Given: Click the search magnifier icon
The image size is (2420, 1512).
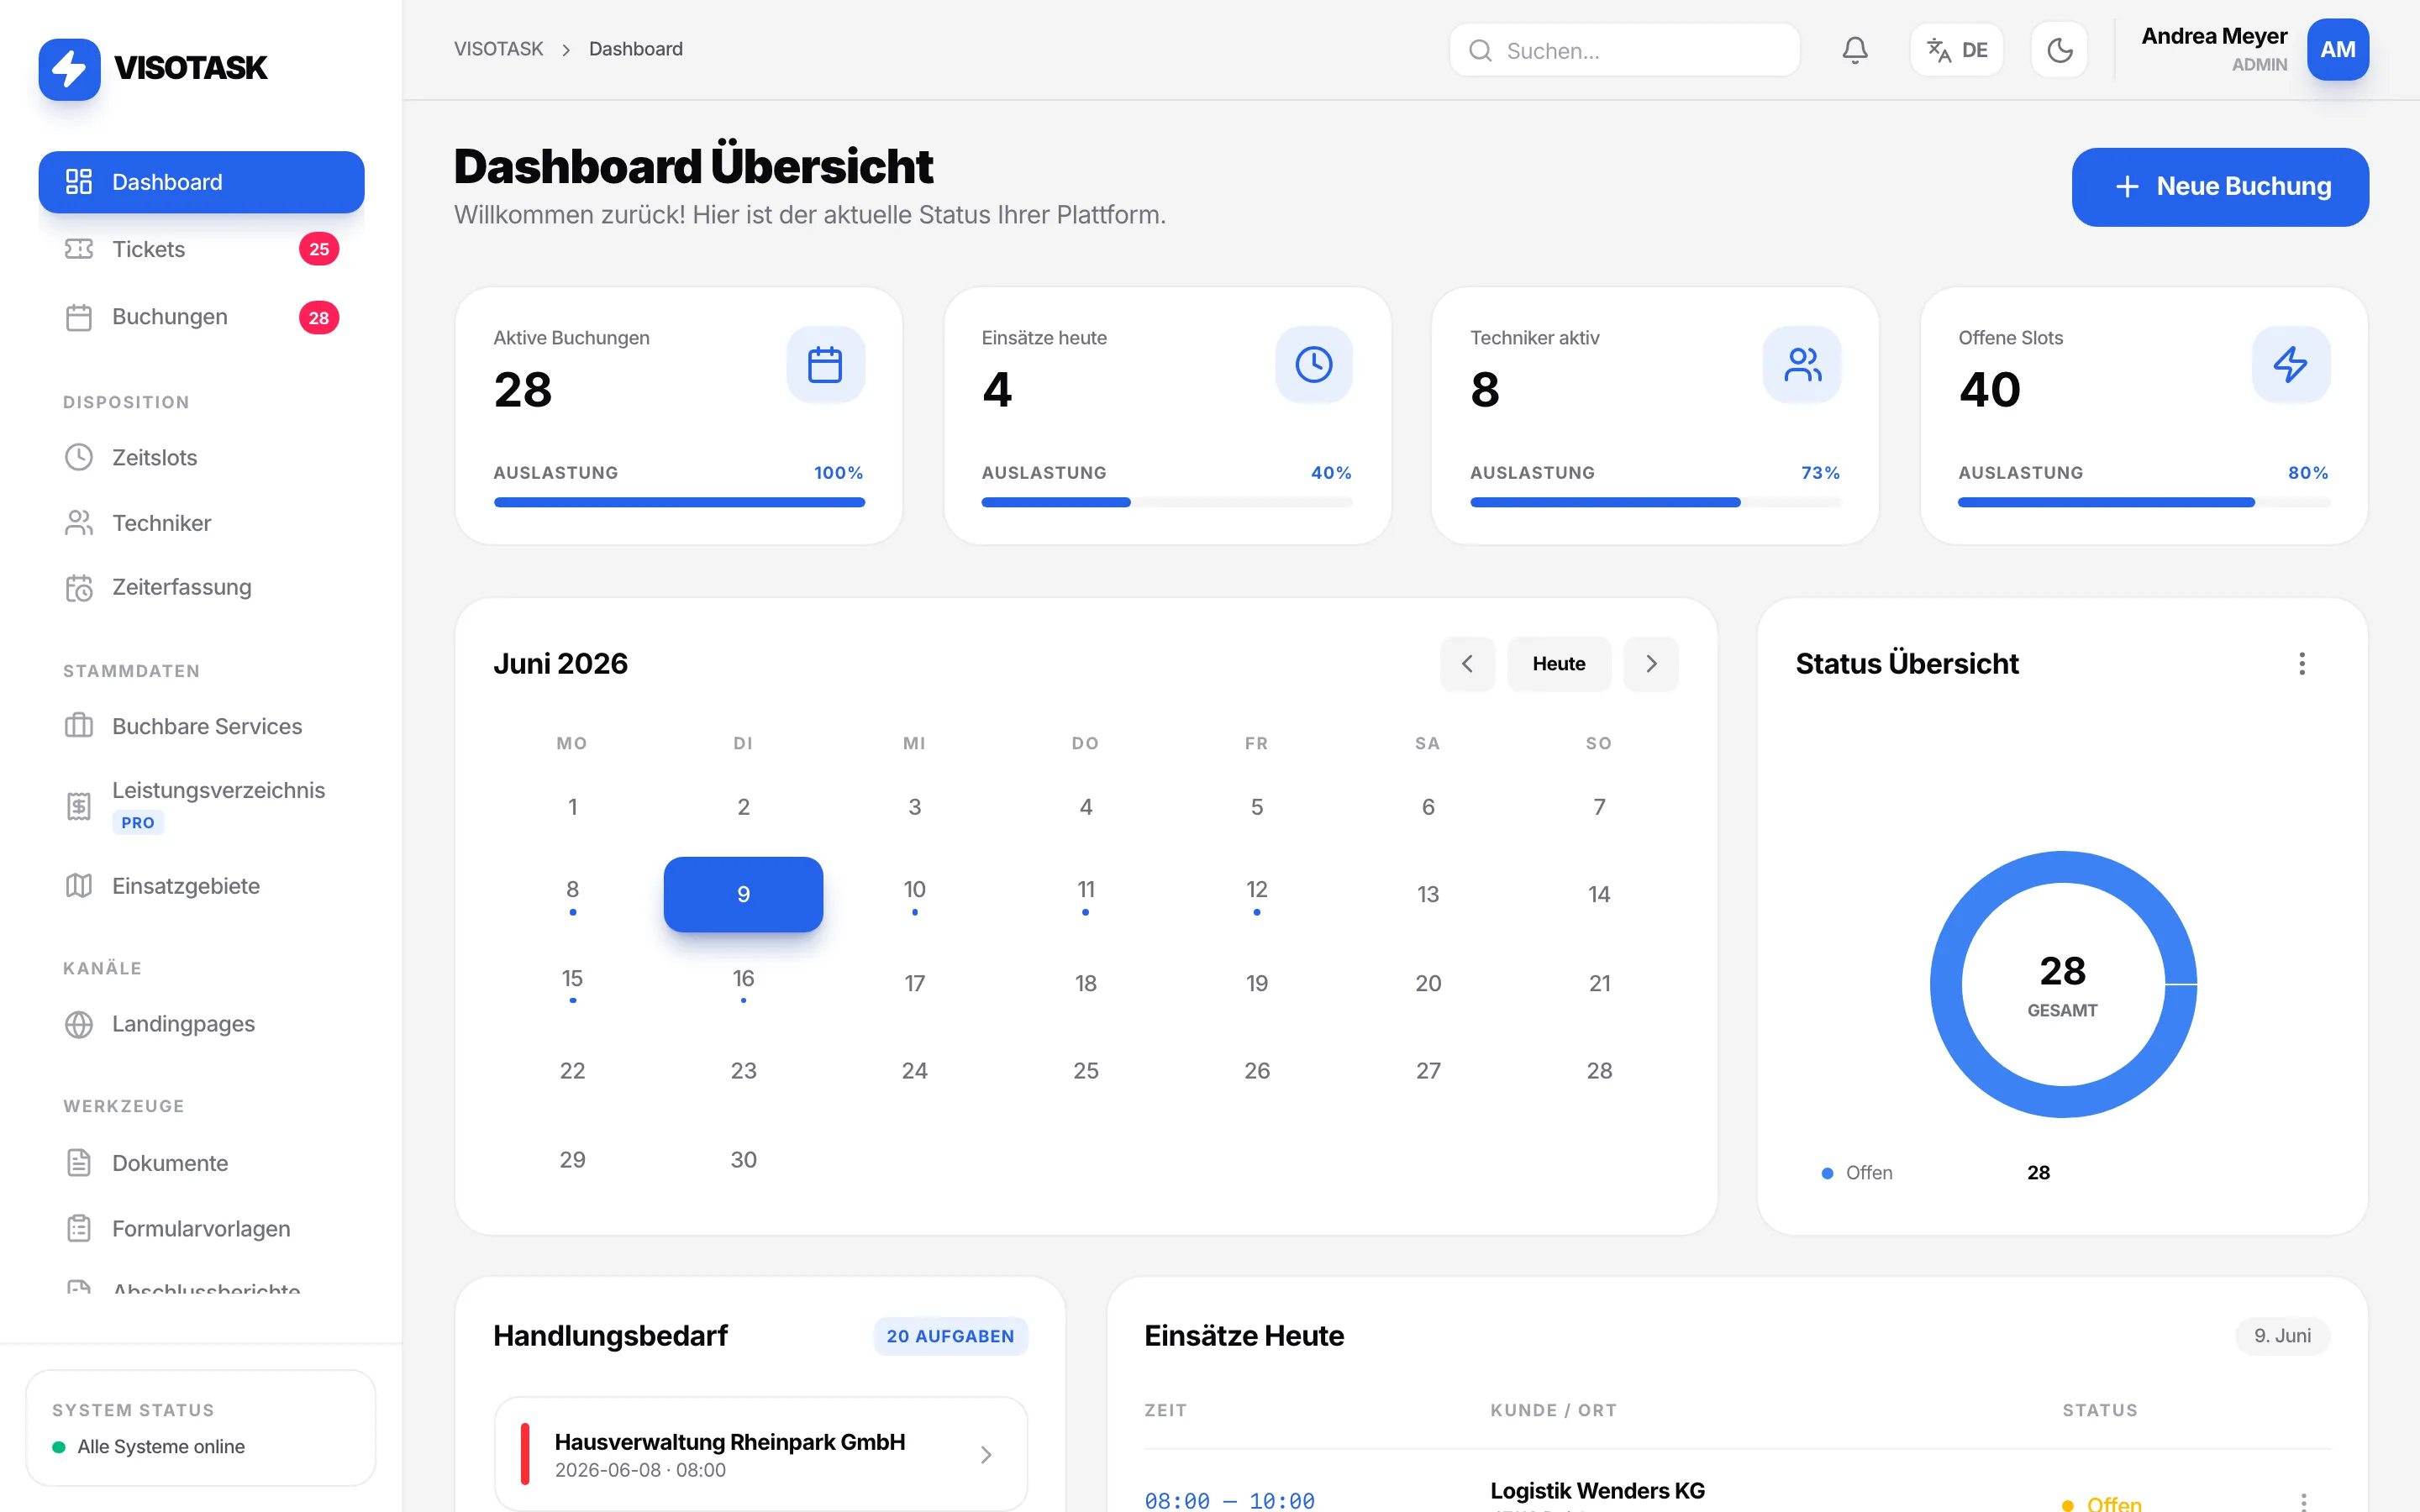Looking at the screenshot, I should (x=1480, y=51).
